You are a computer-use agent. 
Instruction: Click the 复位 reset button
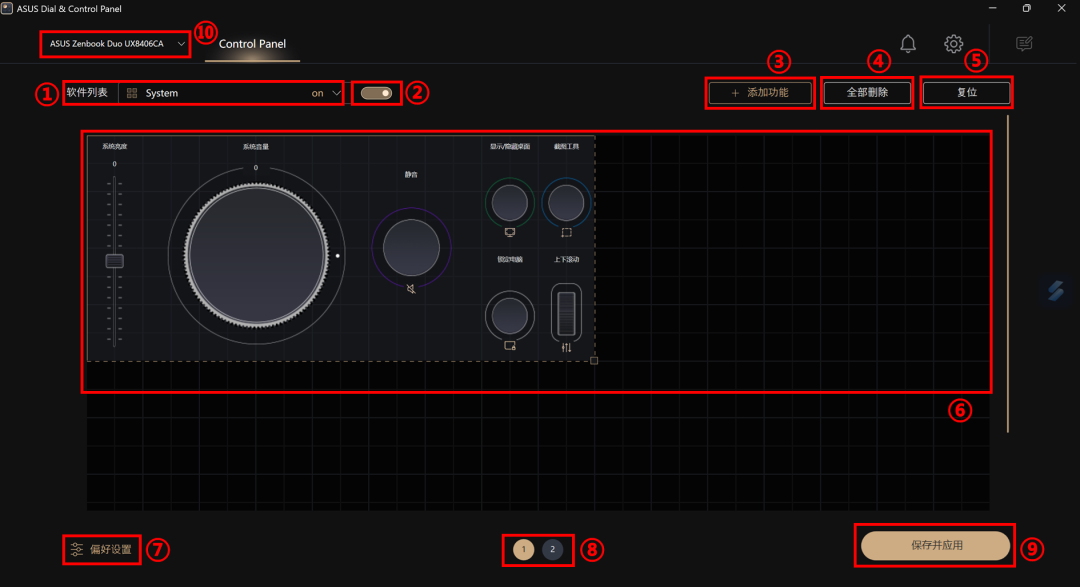966,92
